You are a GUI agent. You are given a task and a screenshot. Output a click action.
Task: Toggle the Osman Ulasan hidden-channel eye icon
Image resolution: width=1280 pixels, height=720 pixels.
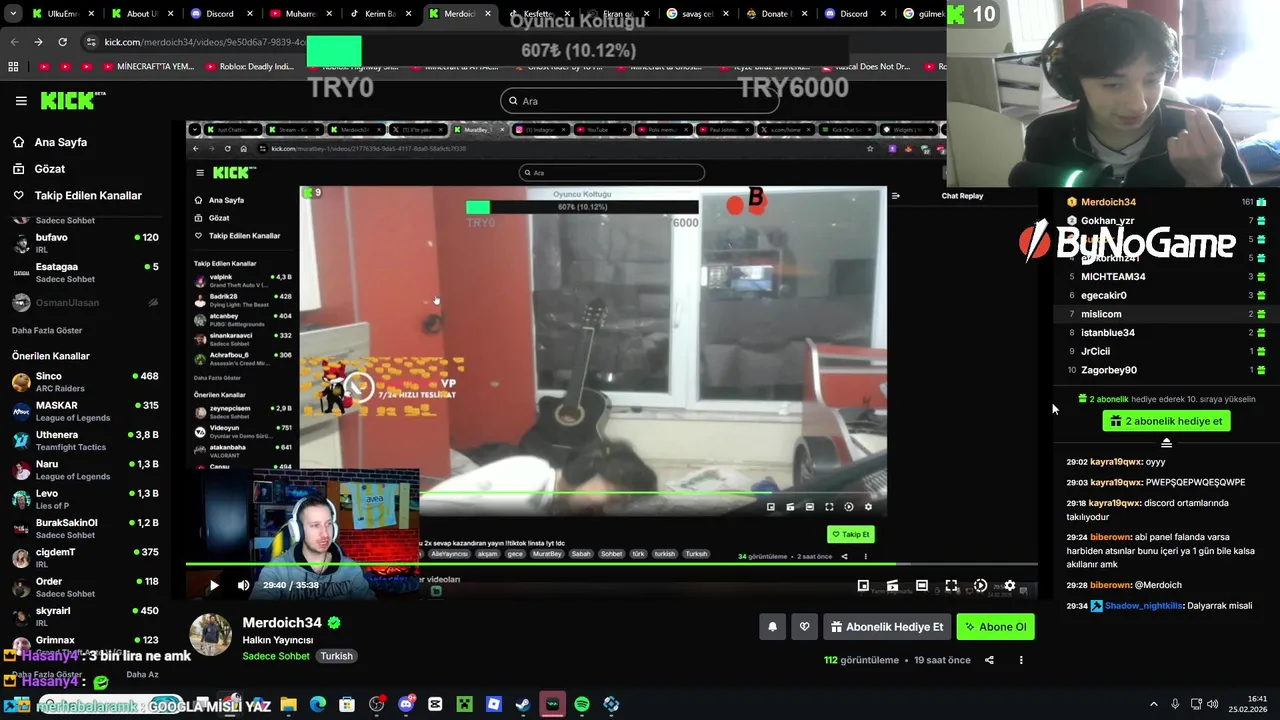153,303
